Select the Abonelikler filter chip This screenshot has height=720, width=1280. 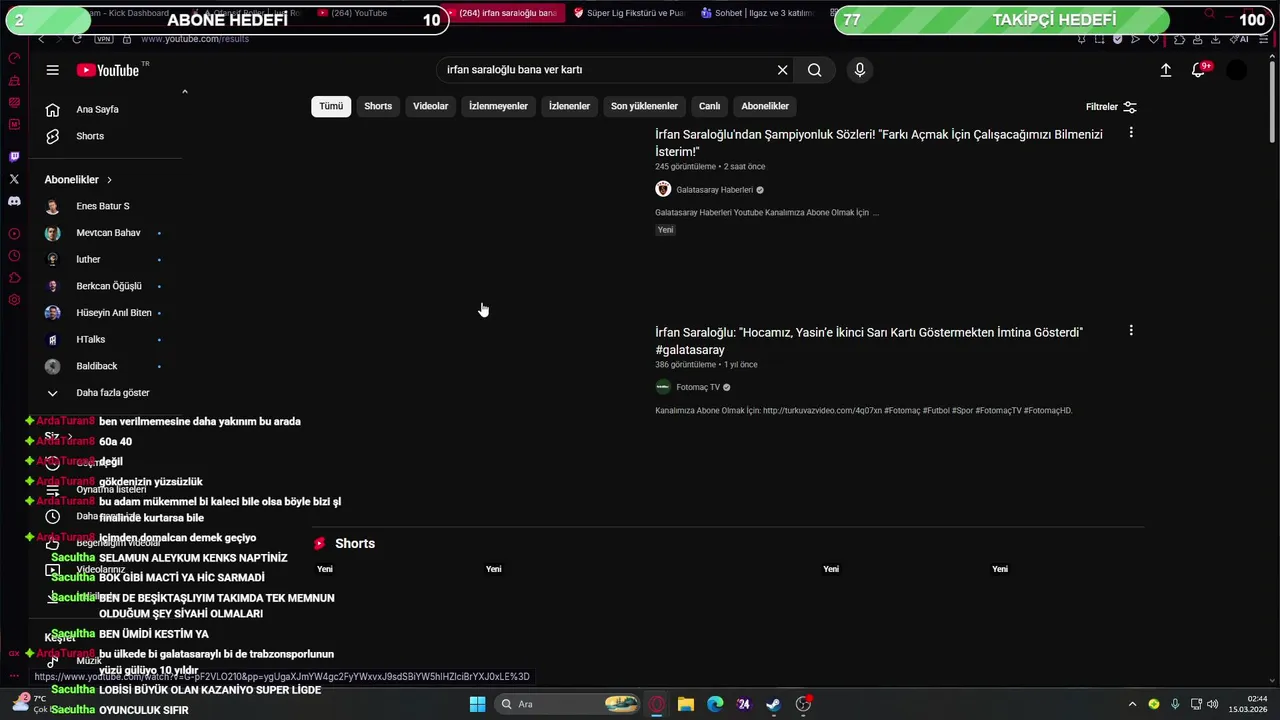[x=765, y=106]
